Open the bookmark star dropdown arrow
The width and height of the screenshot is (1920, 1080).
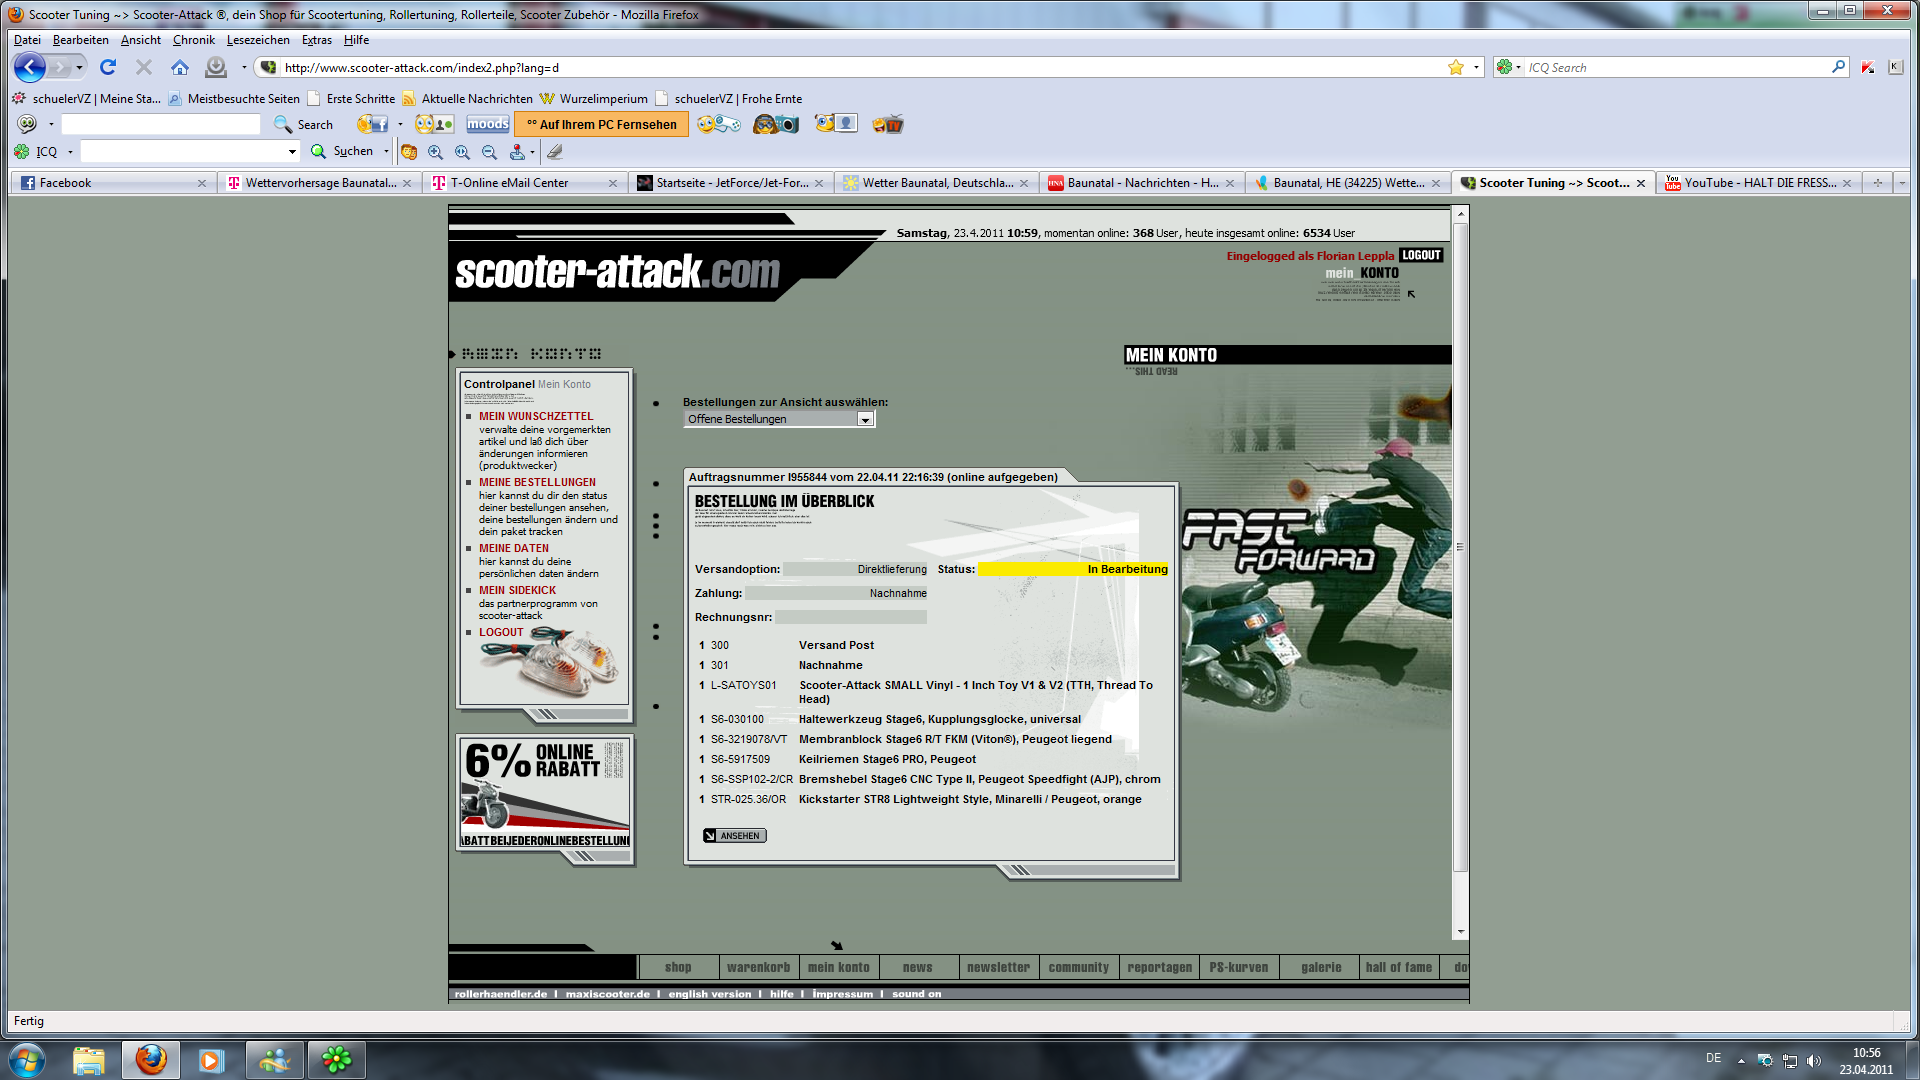tap(1476, 67)
